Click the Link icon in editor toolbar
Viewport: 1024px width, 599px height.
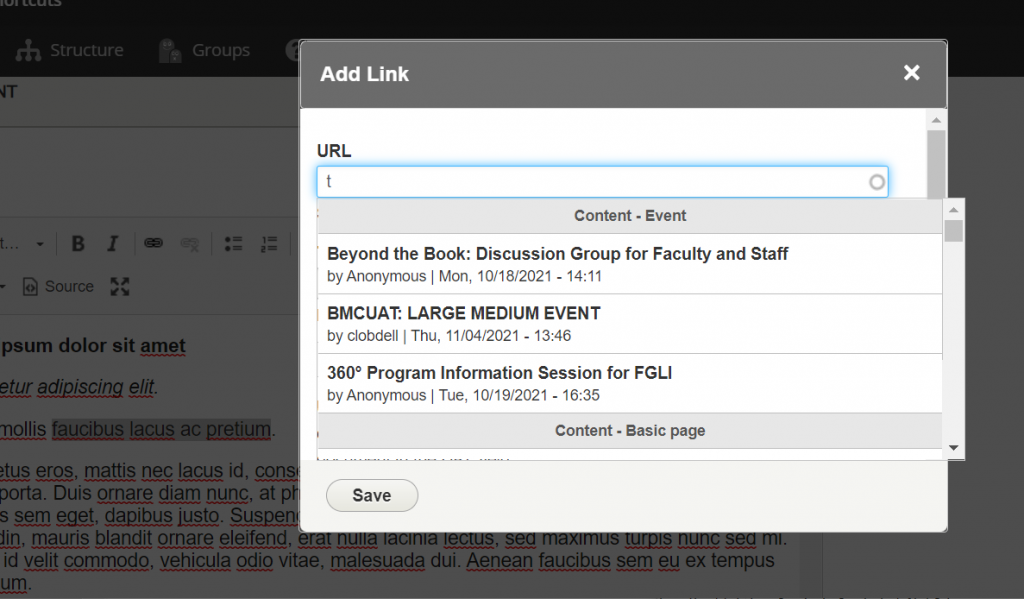pos(153,244)
